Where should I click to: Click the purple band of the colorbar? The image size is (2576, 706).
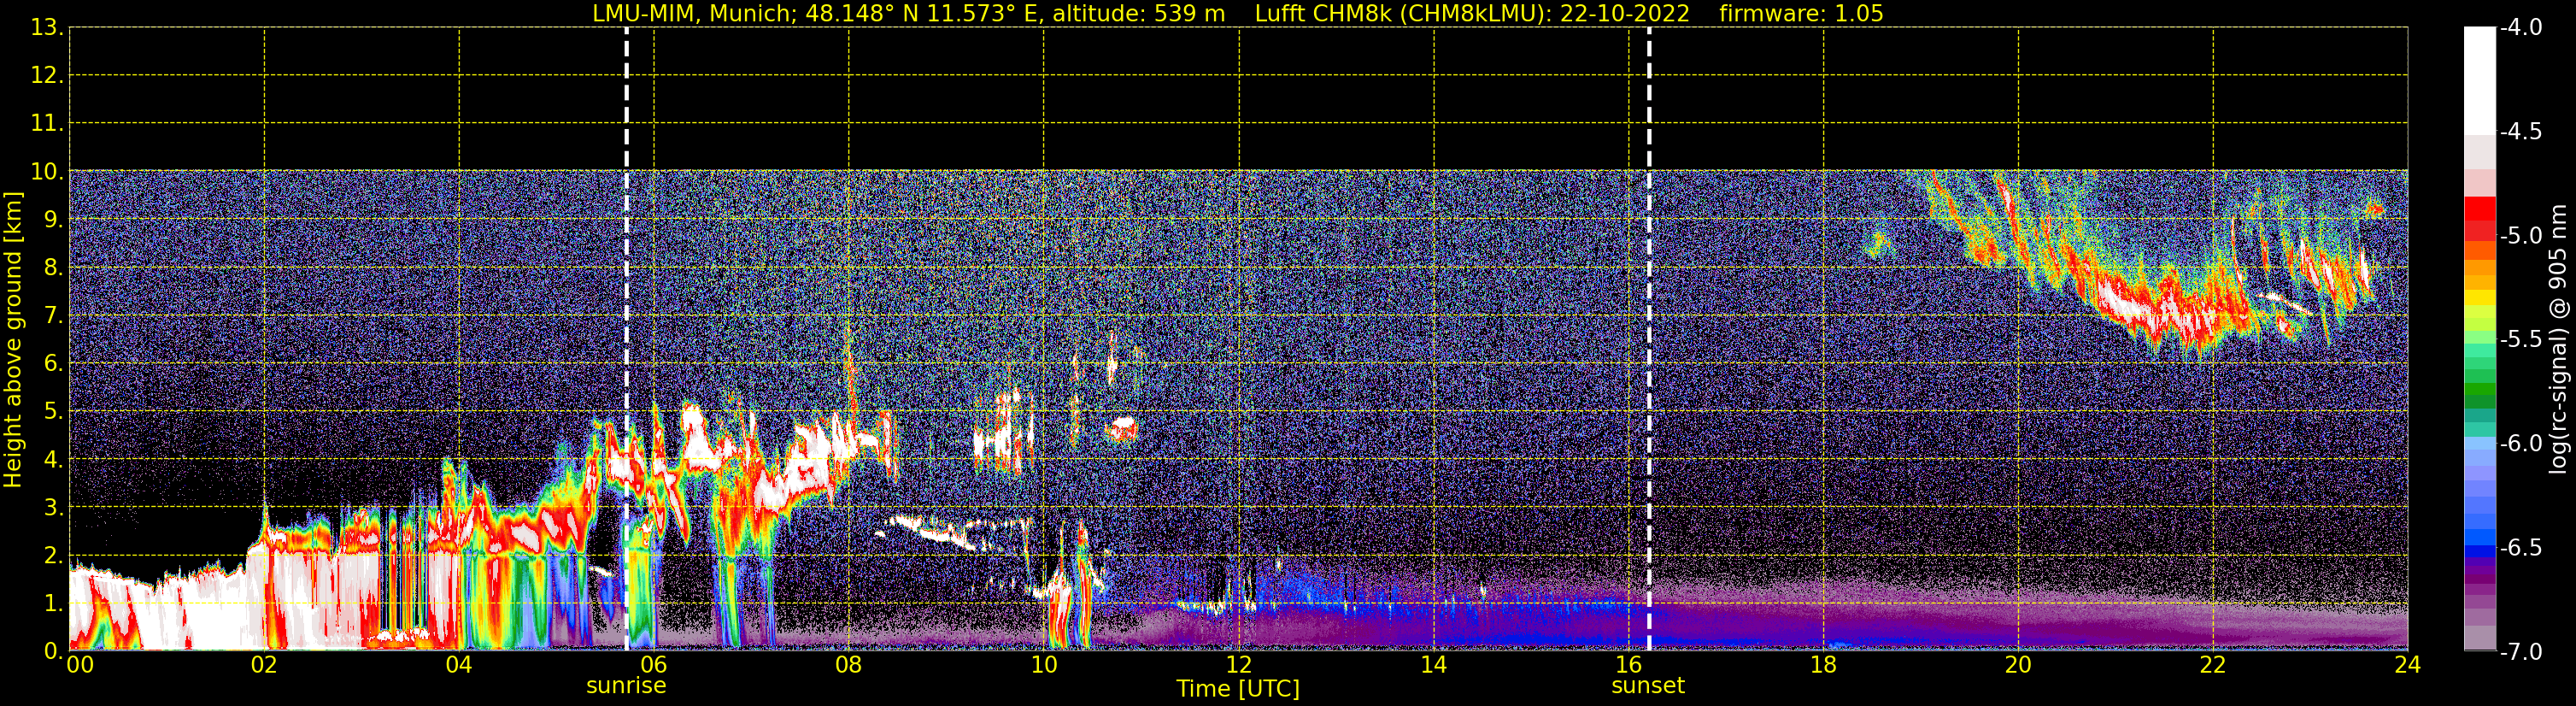[x=2479, y=578]
